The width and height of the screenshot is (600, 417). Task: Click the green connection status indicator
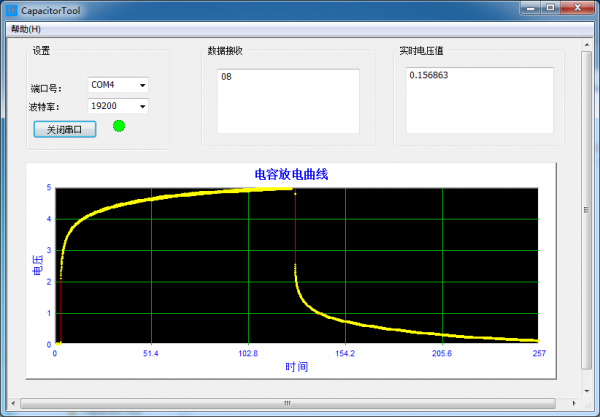click(119, 126)
